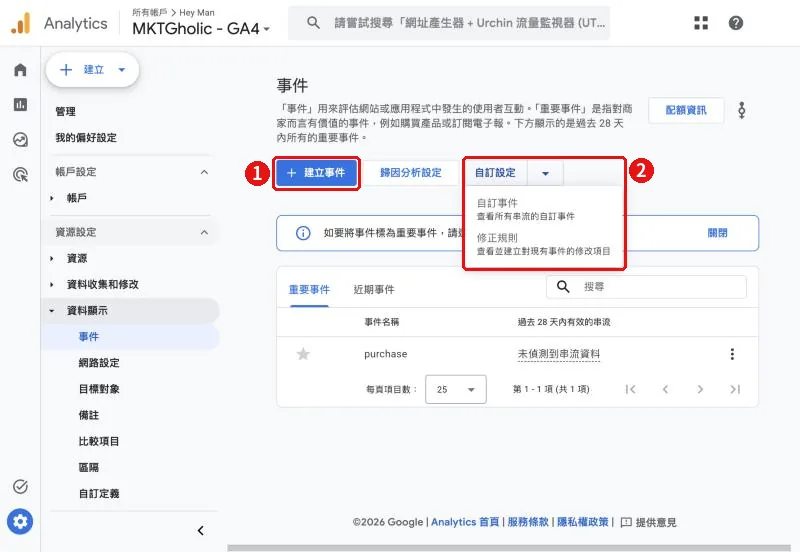Open the 服務條款 footer link
Viewport: 800px width, 552px height.
tap(528, 522)
